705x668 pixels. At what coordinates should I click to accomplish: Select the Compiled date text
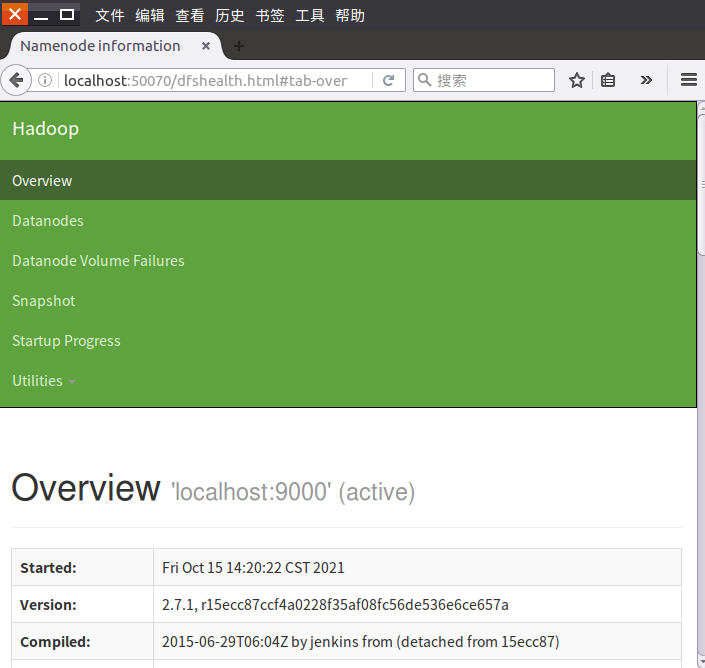361,642
